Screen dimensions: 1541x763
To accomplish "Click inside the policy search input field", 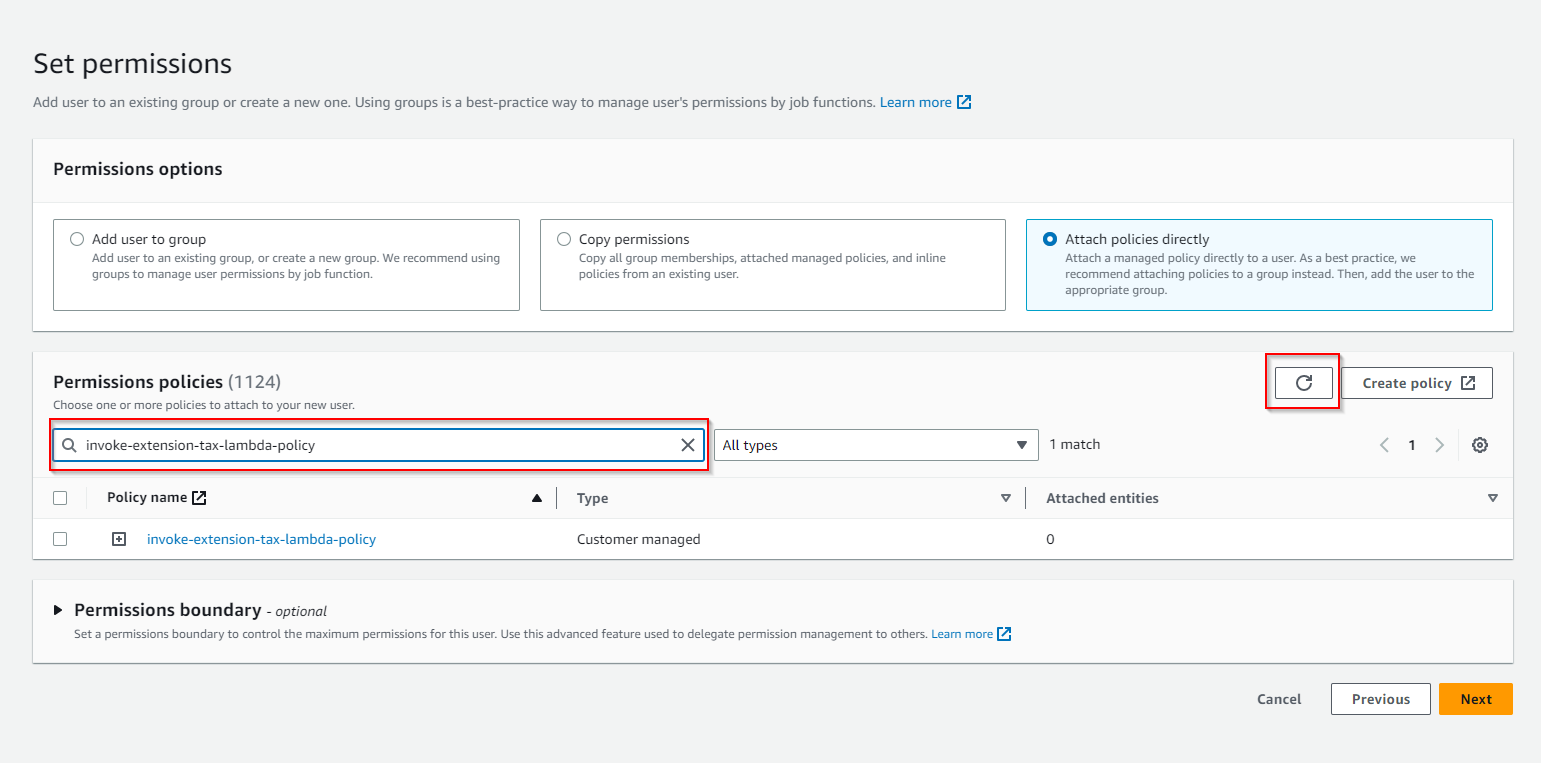I will click(370, 445).
